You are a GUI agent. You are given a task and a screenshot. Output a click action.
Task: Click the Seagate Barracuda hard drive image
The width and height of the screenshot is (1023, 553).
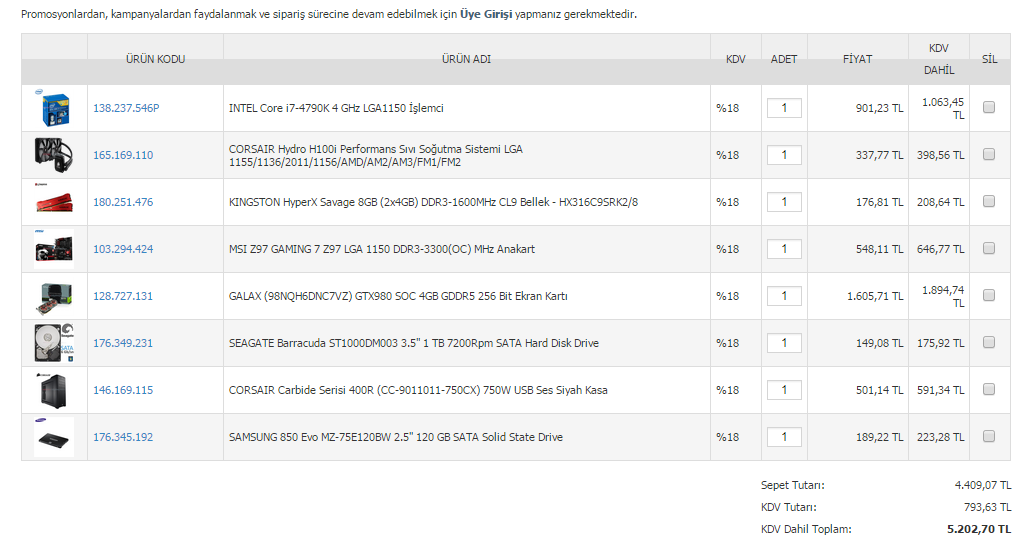[54, 343]
